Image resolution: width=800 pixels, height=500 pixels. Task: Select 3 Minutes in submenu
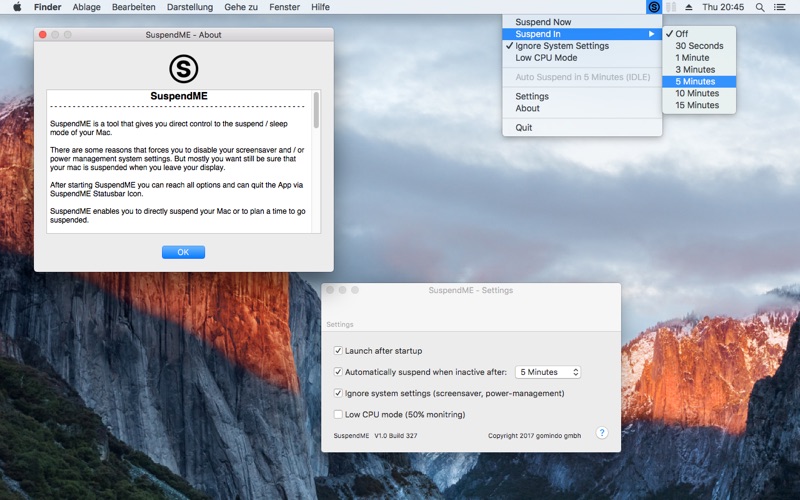click(x=699, y=69)
